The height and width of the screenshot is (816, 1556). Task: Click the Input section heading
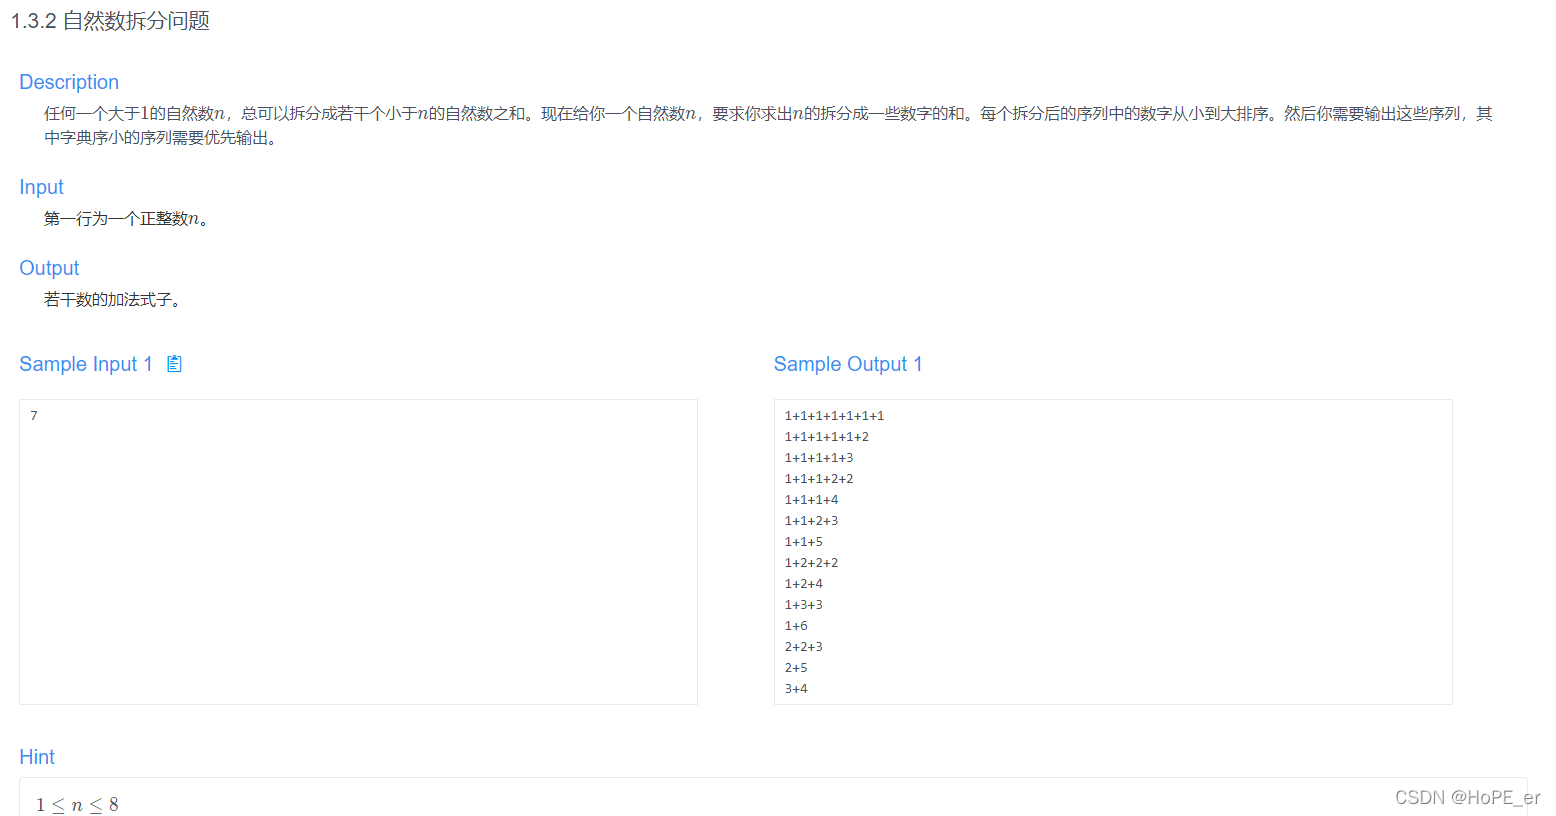pos(41,187)
